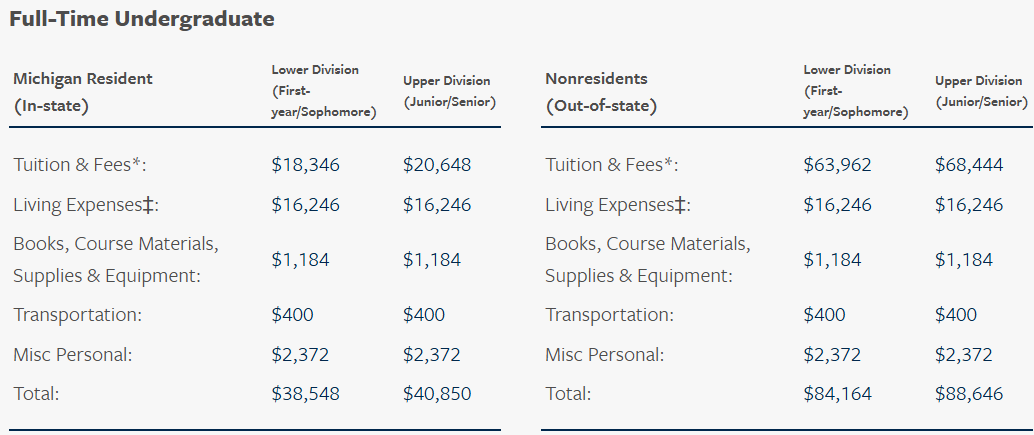
Task: Click the $88,646 nonresident total
Action: pyautogui.click(x=969, y=394)
